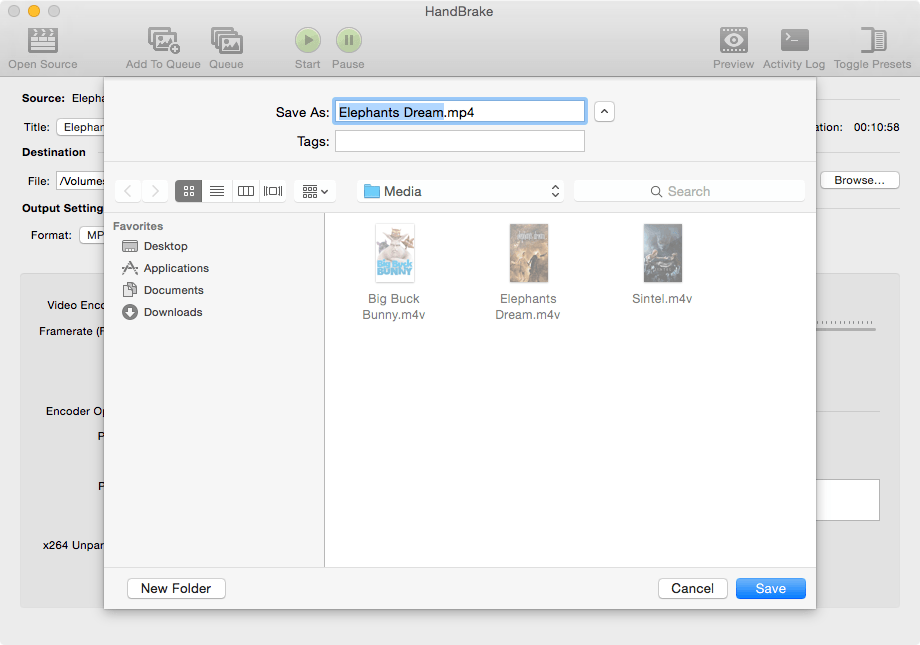The width and height of the screenshot is (920, 645).
Task: Open the Activity Log icon
Action: coord(794,40)
